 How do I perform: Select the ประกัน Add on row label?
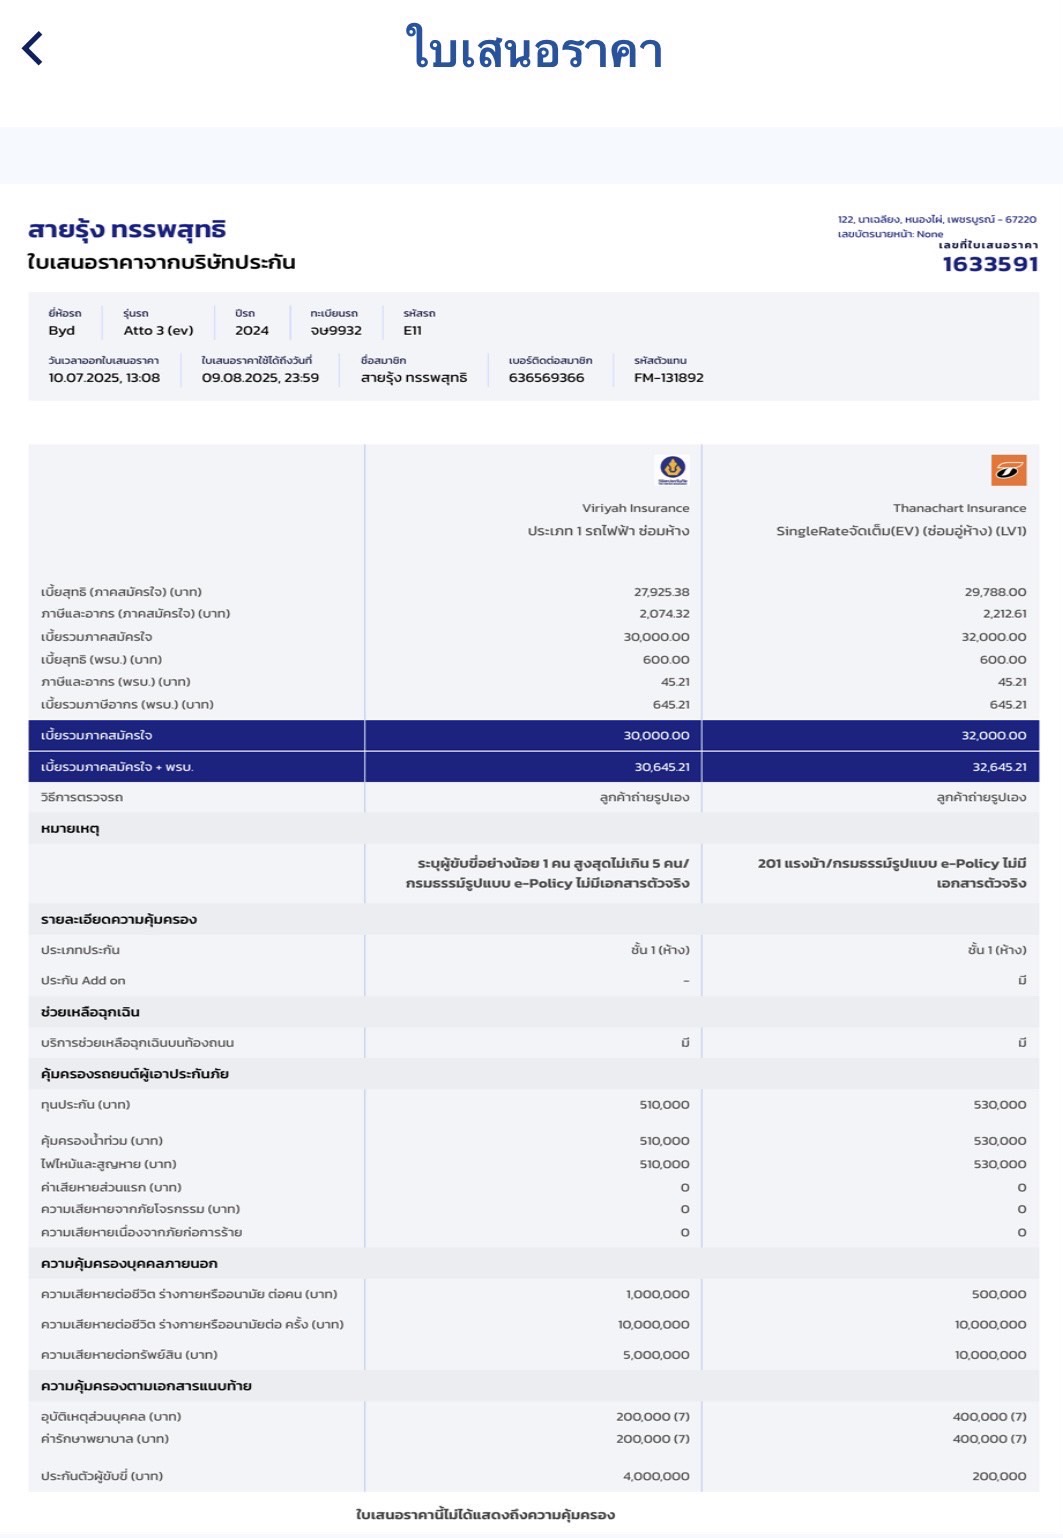click(x=83, y=981)
